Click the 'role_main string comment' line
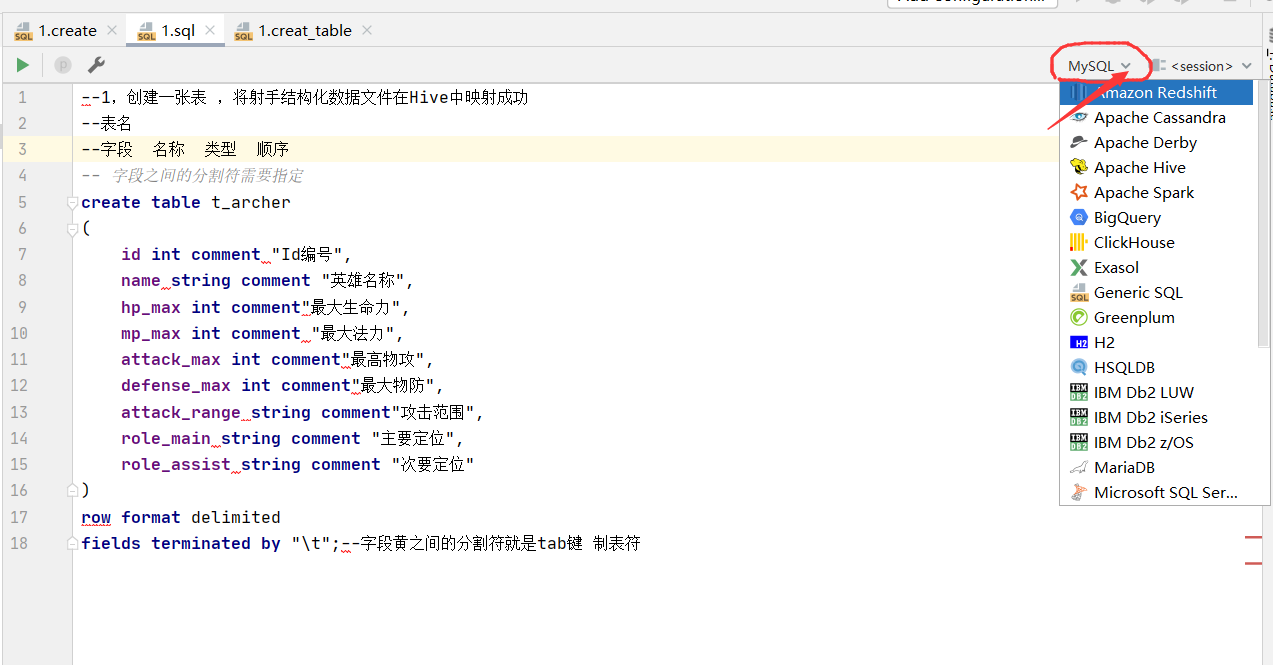This screenshot has height=665, width=1273. coord(292,438)
